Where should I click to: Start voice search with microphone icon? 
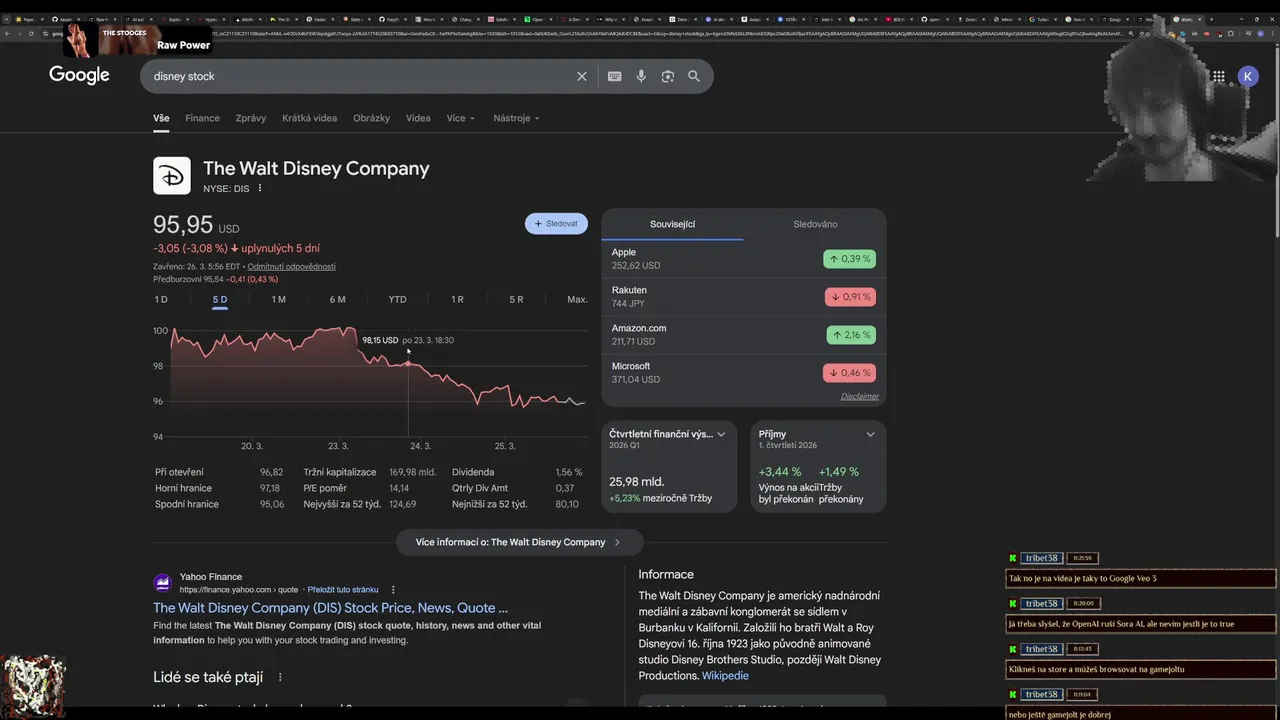[x=641, y=76]
